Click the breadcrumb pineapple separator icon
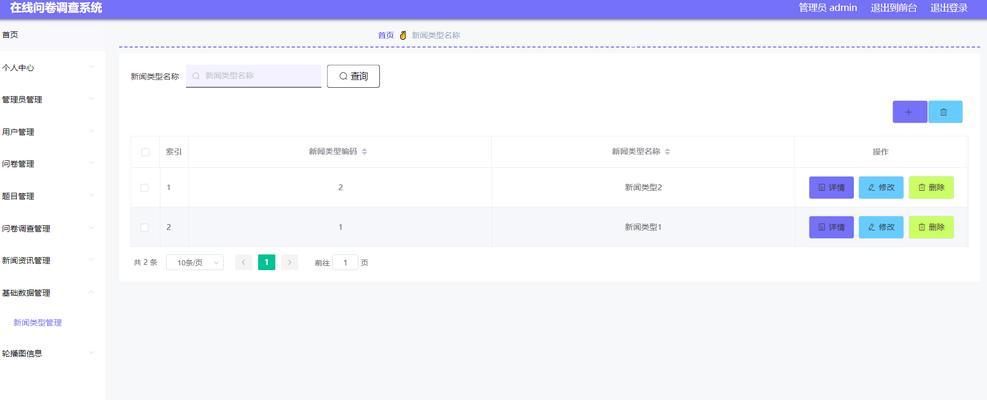The width and height of the screenshot is (987, 400). point(403,35)
